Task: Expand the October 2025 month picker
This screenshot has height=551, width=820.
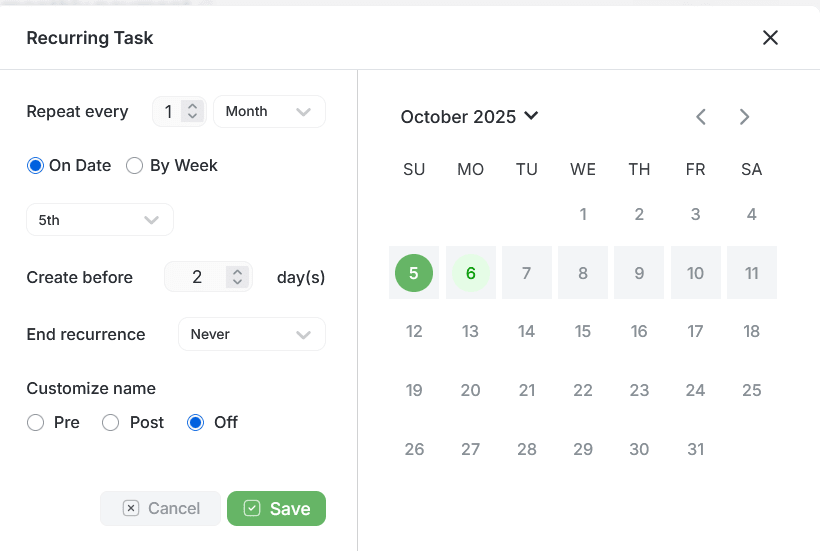Action: coord(469,117)
